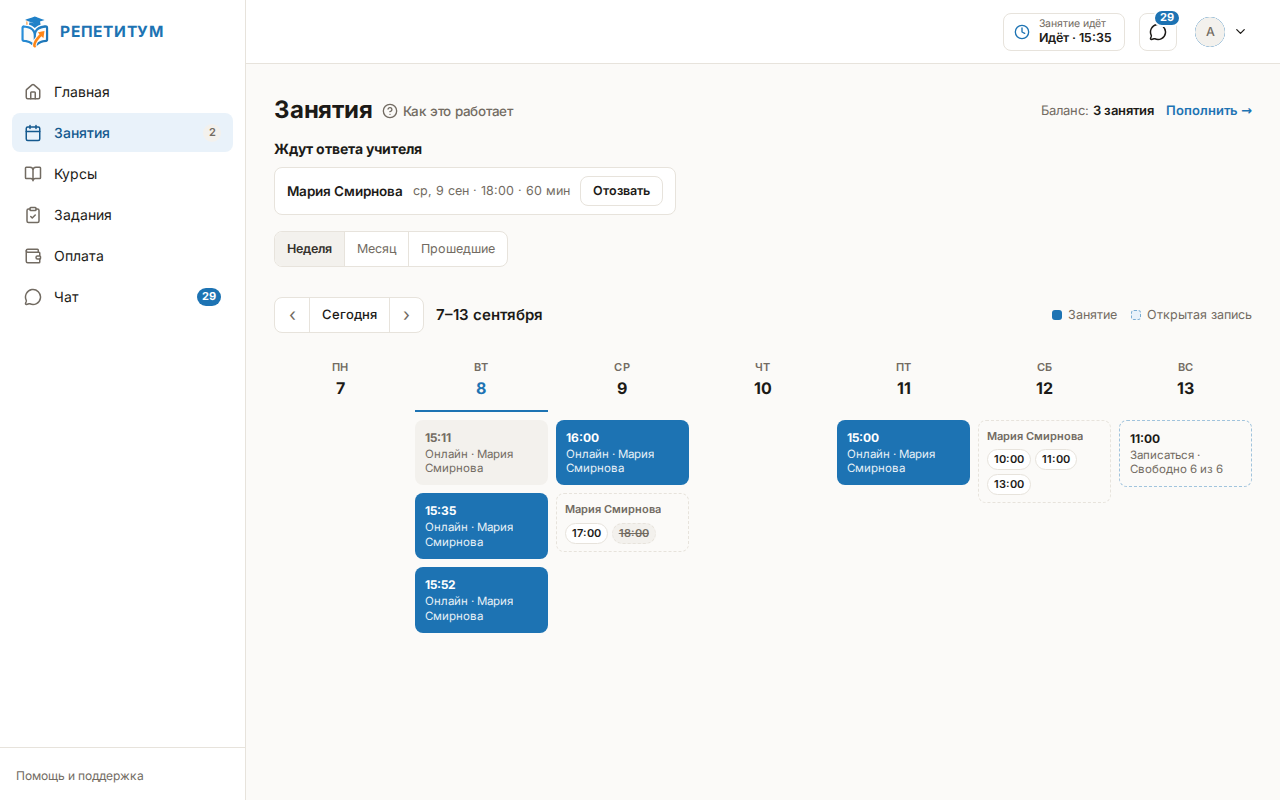Open Задания clipboard icon in sidebar
Screen dimensions: 1280x800
tap(33, 215)
